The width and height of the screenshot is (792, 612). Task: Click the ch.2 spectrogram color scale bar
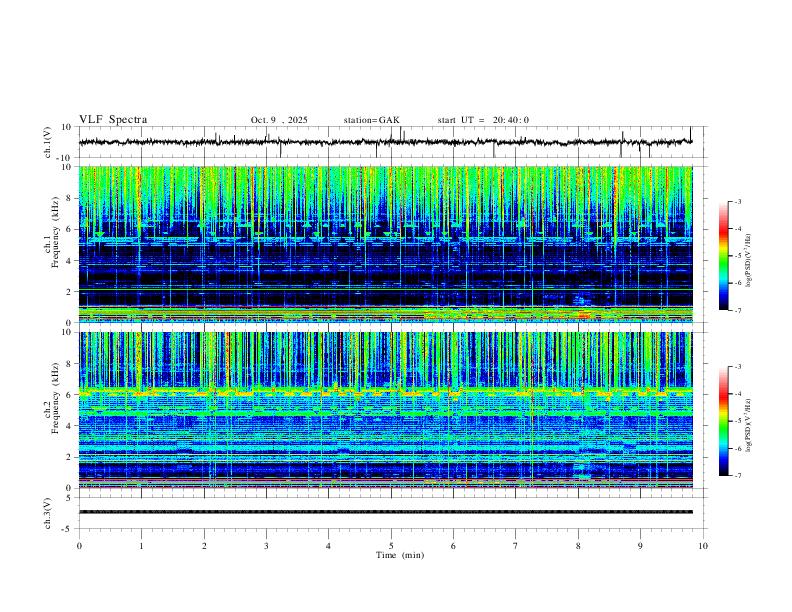(x=724, y=421)
